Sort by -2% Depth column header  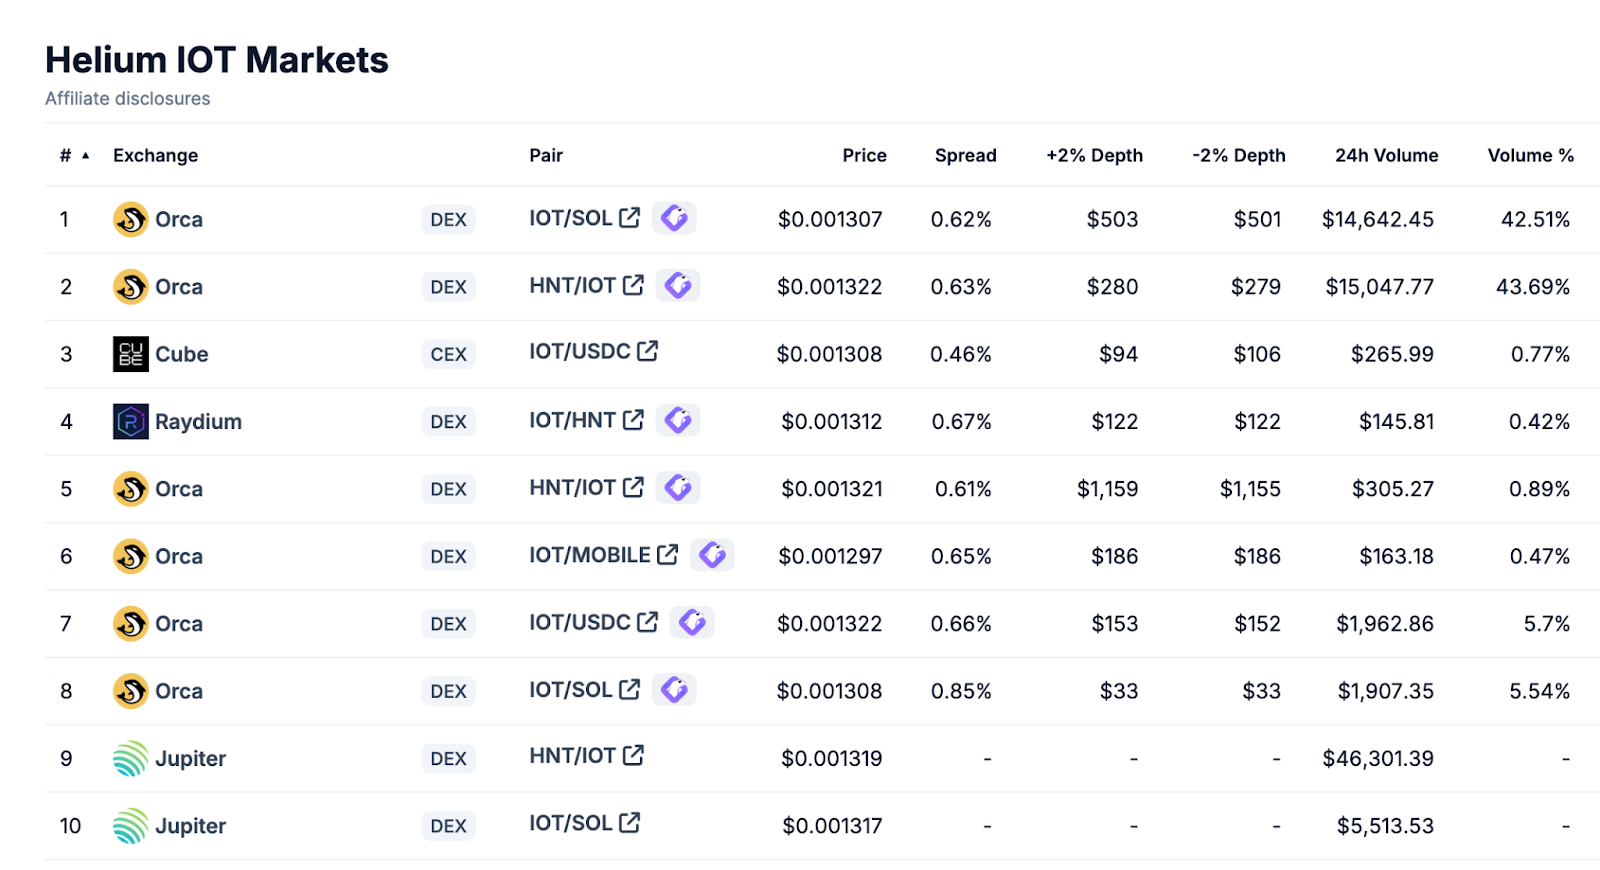(x=1238, y=155)
